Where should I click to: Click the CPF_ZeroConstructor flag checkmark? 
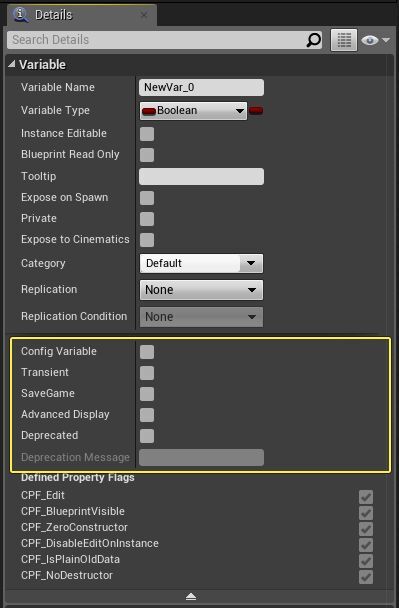pos(366,529)
